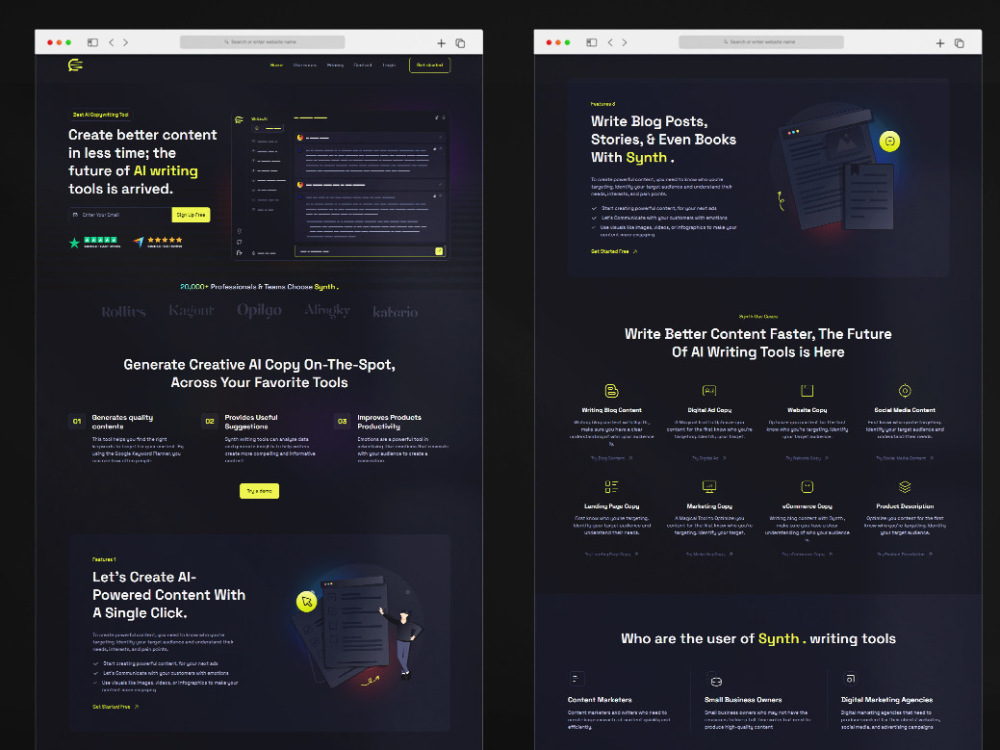Click the dashboard preview image in the hero

pos(339,186)
